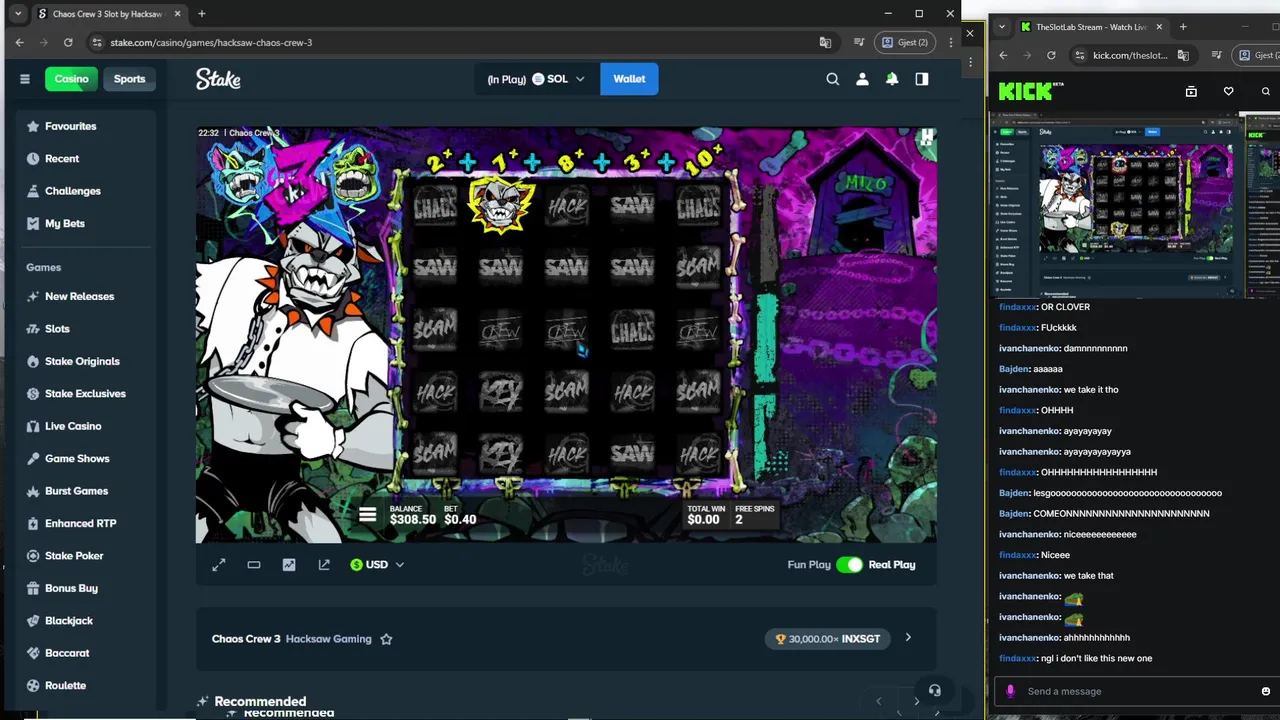Expand game to fullscreen

219,565
